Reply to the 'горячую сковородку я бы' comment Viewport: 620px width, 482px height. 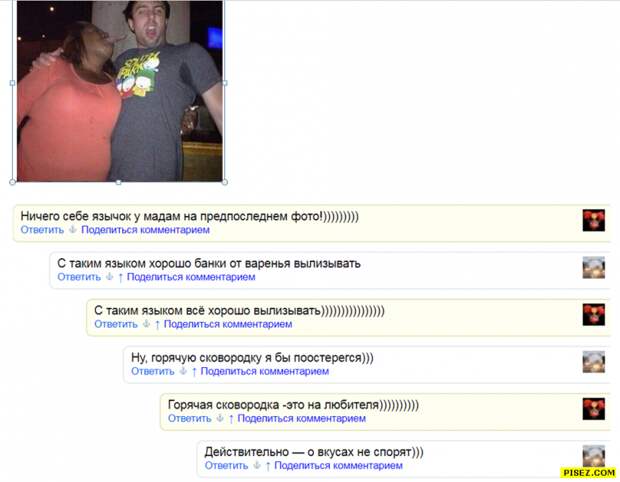tap(153, 371)
